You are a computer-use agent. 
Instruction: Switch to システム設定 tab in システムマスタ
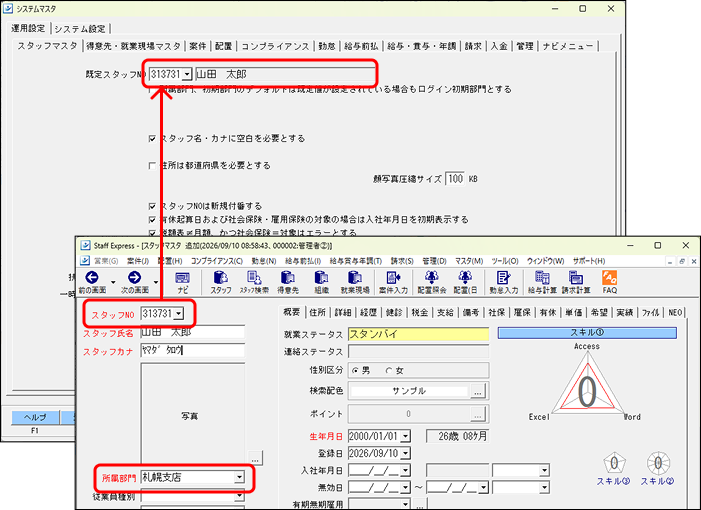click(x=80, y=29)
